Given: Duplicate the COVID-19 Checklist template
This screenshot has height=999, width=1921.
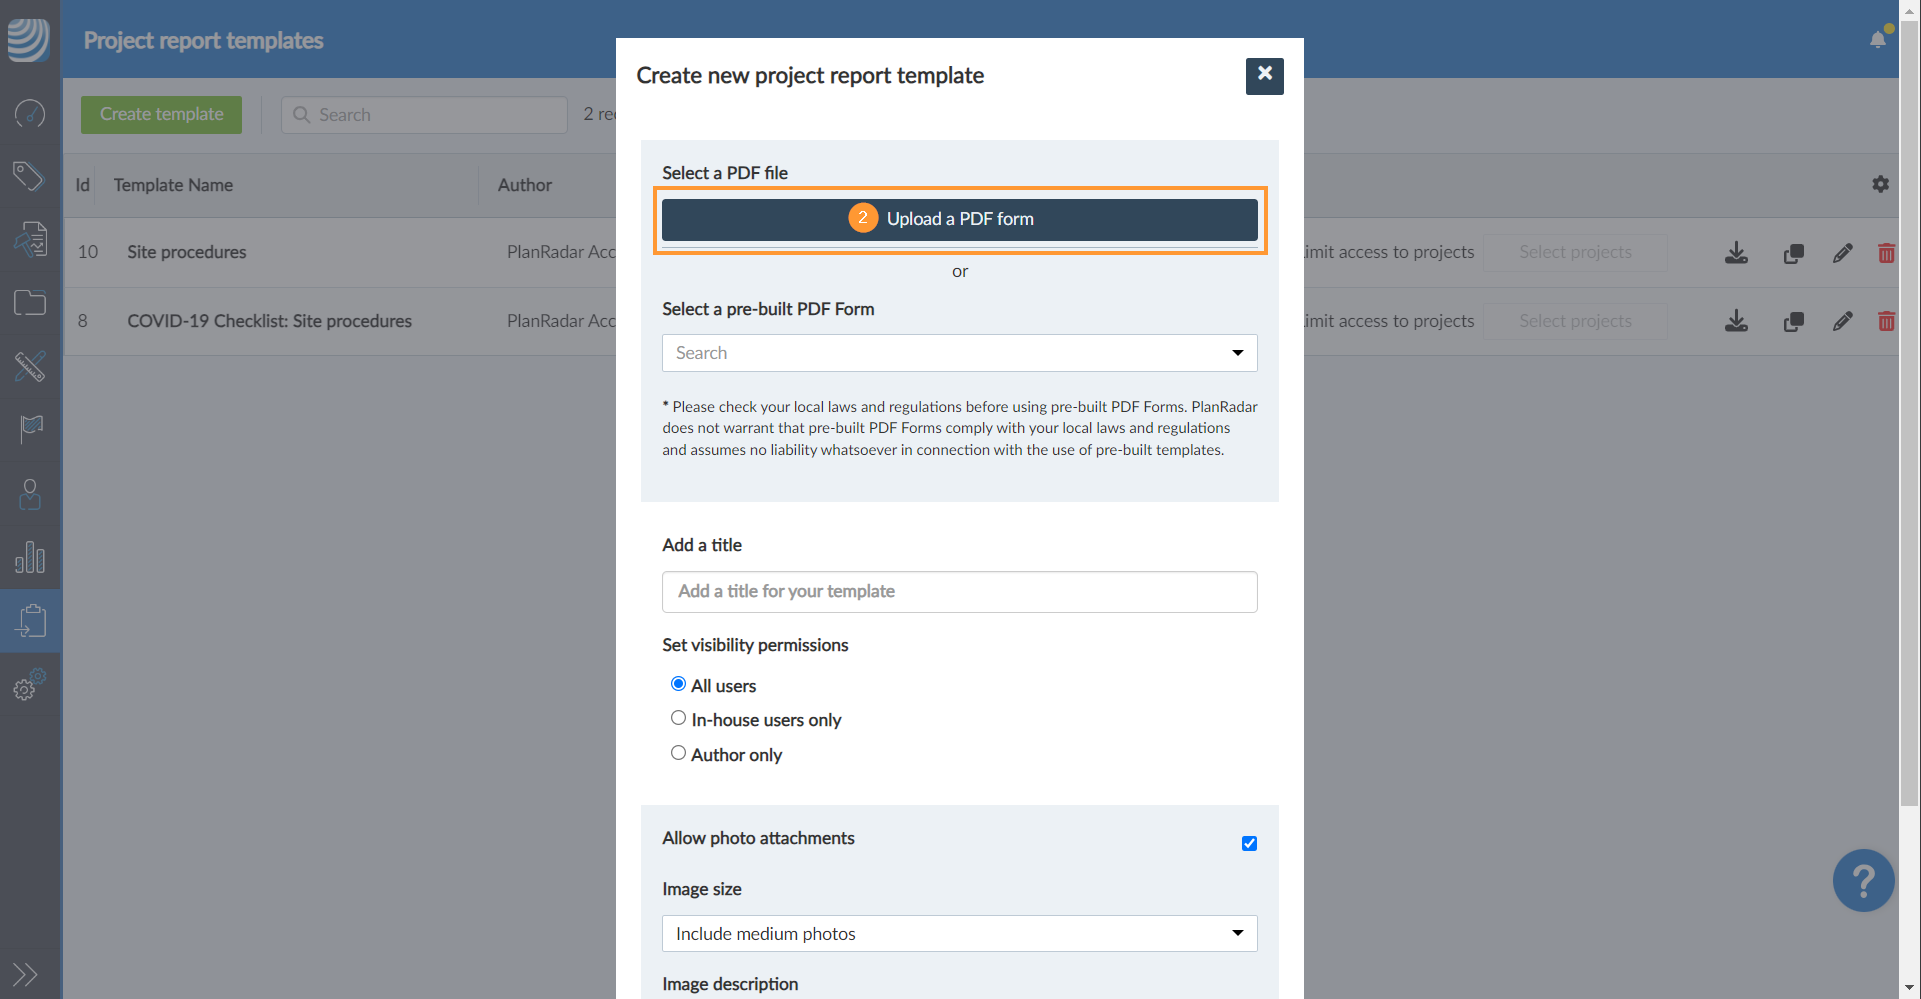Looking at the screenshot, I should coord(1794,322).
